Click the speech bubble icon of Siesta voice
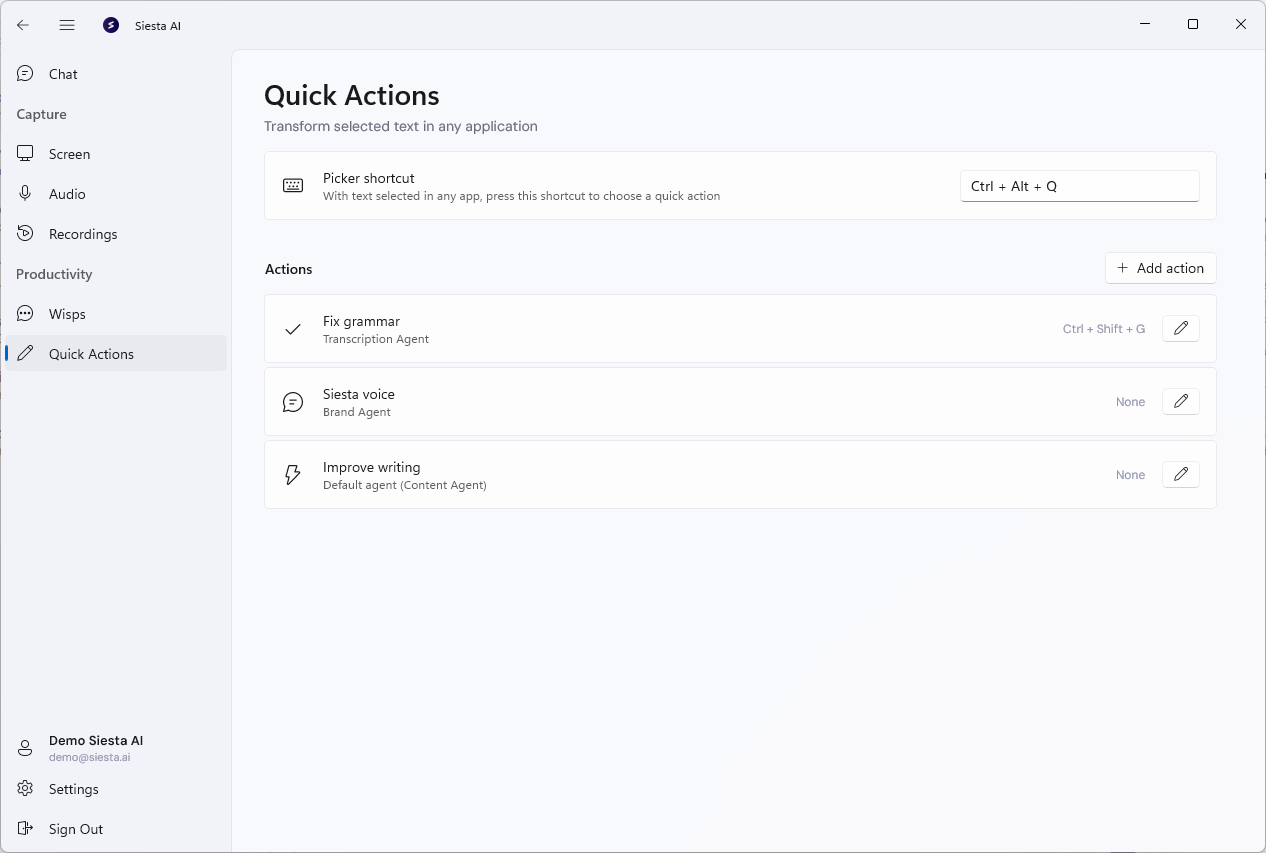Screen dimensions: 1266x853 [293, 402]
